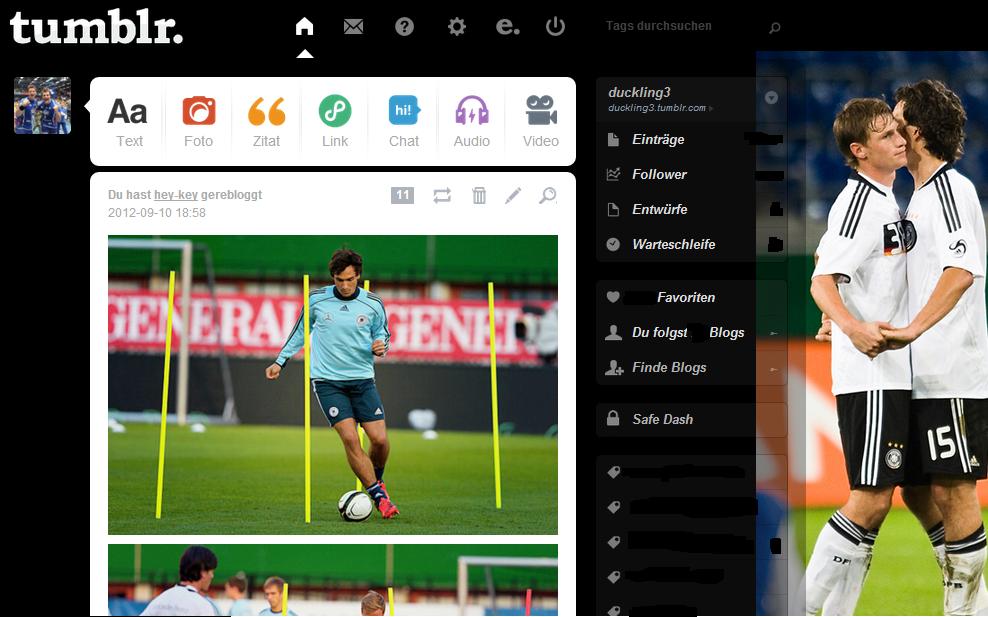The image size is (988, 617).
Task: Click the search magnifier in top bar
Action: click(x=775, y=27)
